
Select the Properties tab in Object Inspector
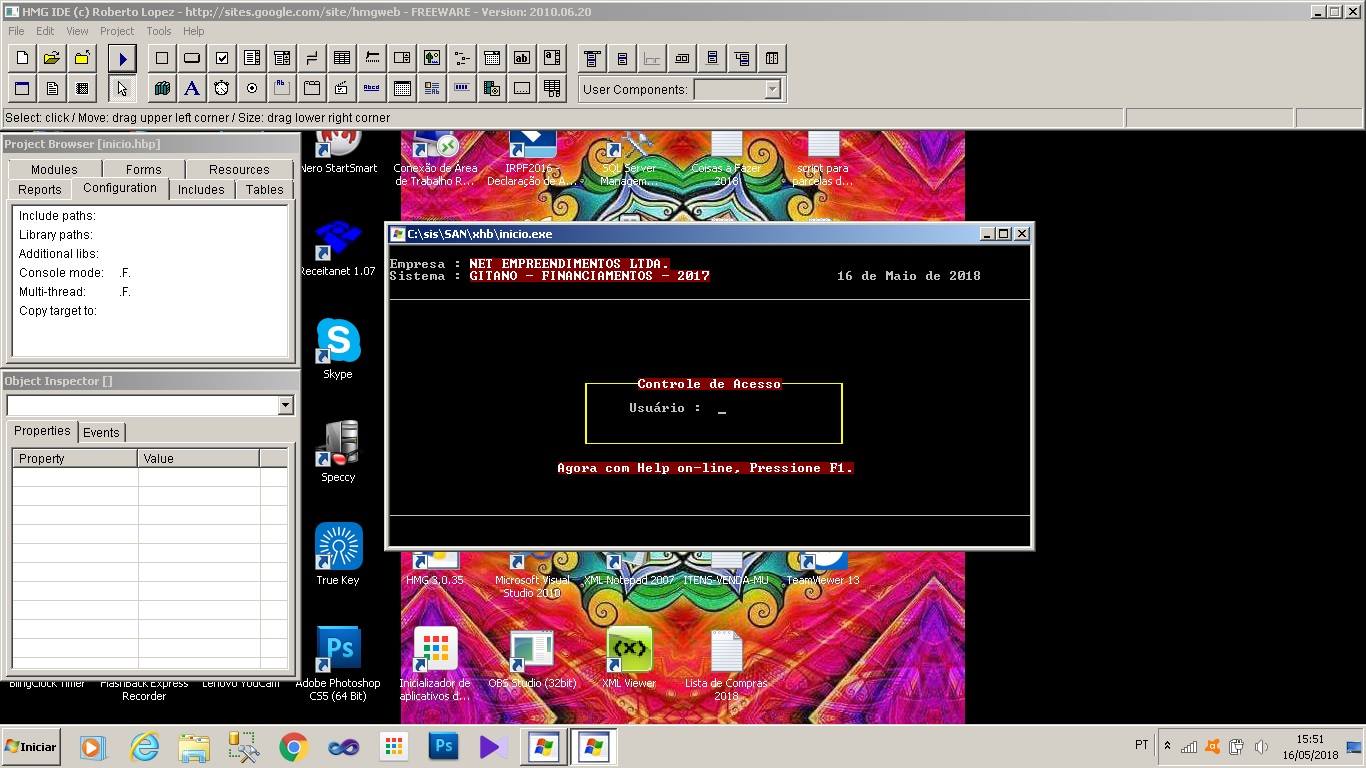point(42,431)
